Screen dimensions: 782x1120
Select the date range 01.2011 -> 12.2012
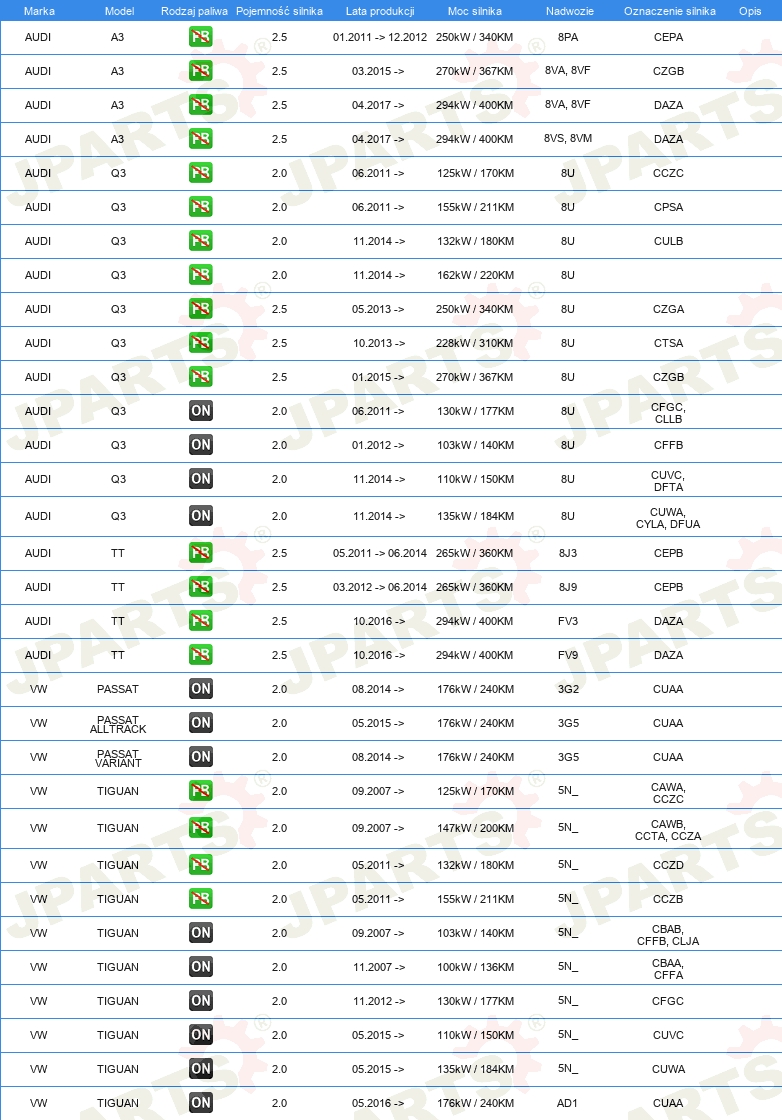[380, 37]
